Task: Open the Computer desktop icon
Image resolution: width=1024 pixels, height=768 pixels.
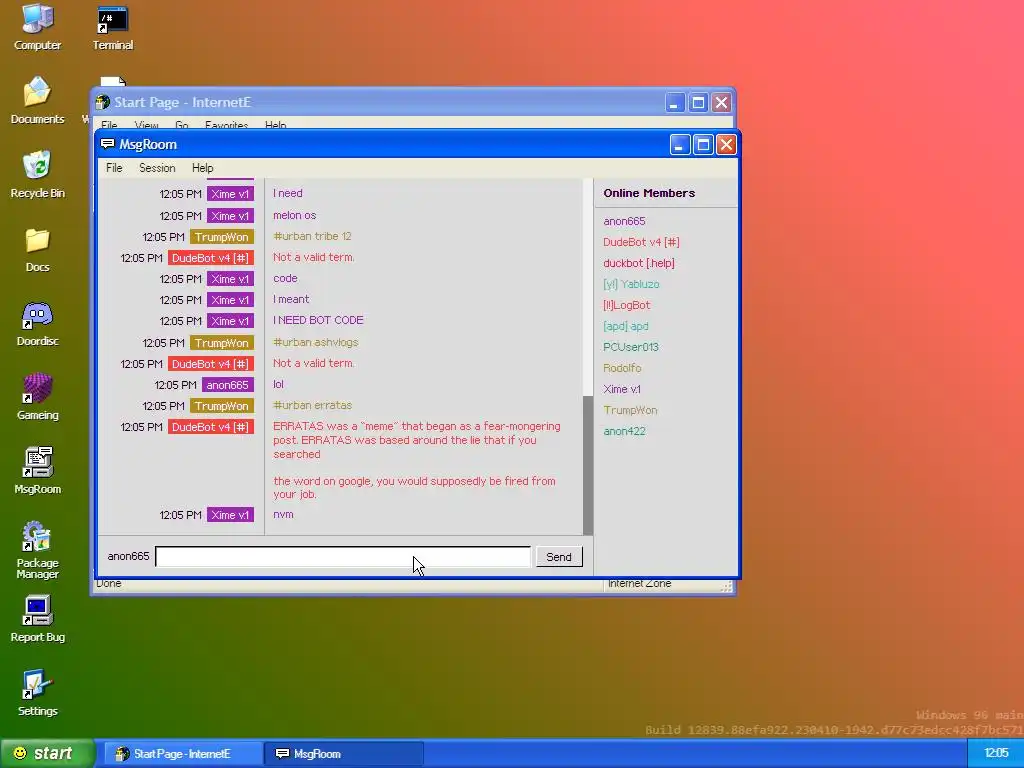Action: 37,27
